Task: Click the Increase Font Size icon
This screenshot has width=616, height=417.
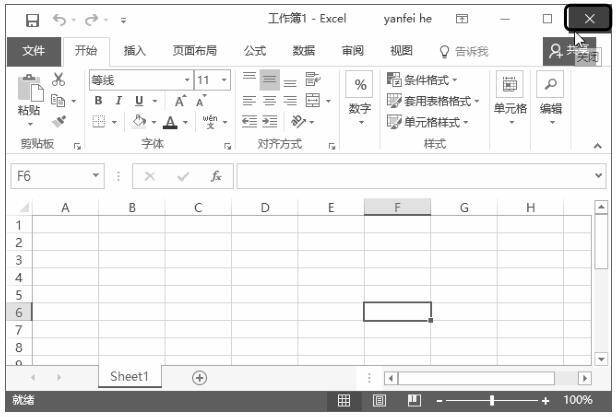Action: coord(180,101)
